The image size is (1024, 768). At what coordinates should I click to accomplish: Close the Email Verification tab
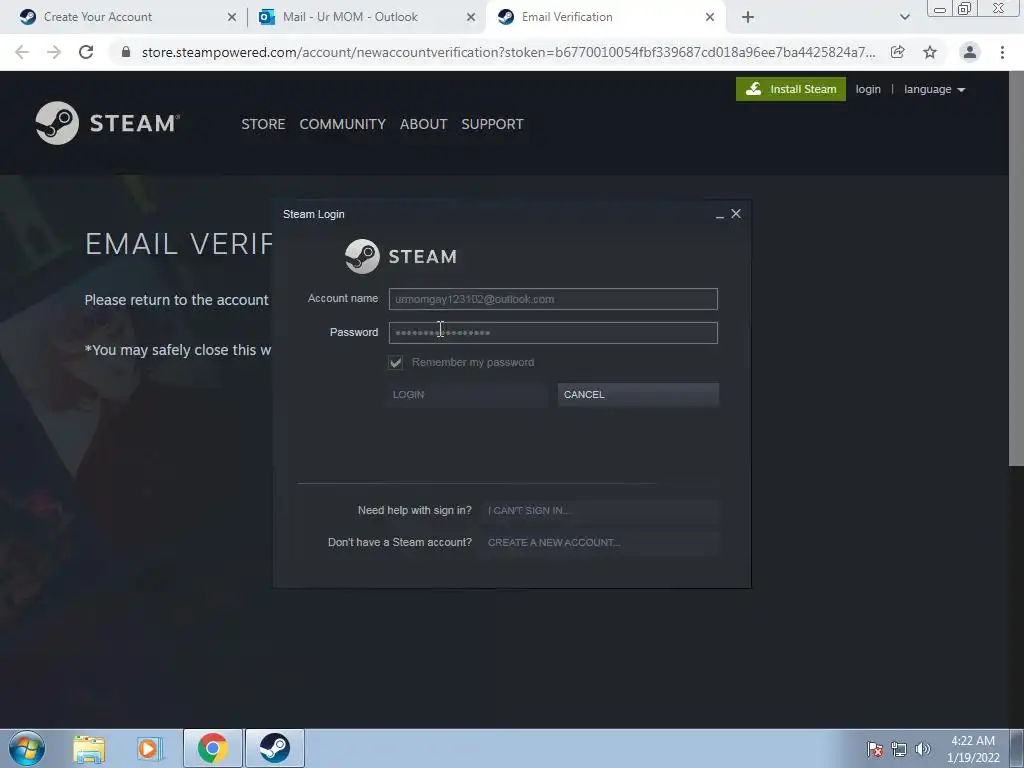tap(710, 18)
